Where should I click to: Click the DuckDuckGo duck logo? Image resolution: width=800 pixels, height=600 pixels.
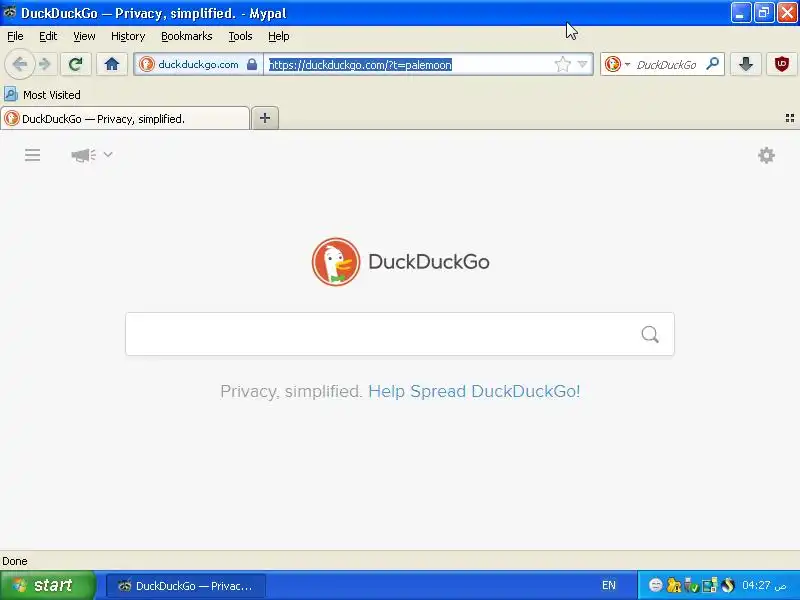coord(336,262)
